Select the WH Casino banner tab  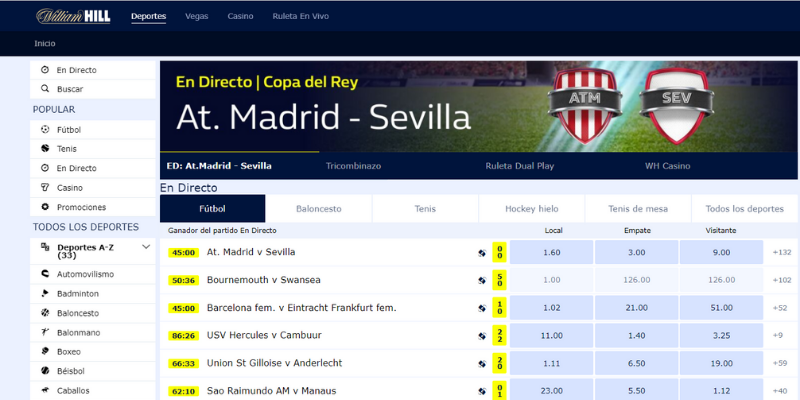(667, 166)
